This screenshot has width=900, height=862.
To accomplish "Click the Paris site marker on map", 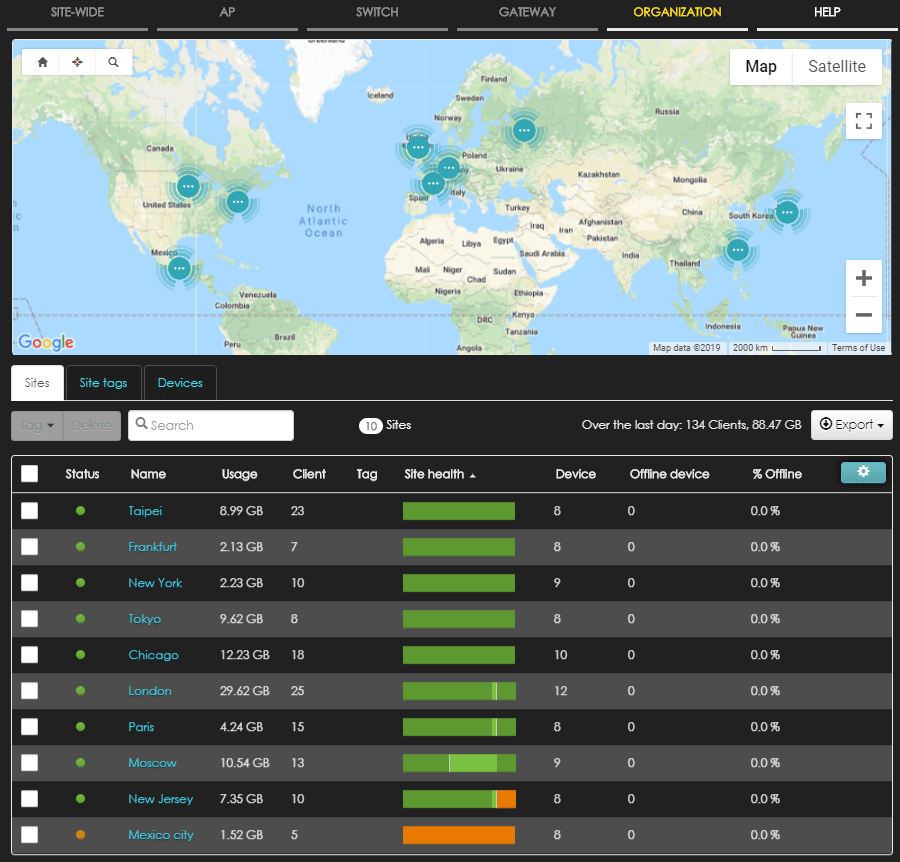I will point(433,184).
